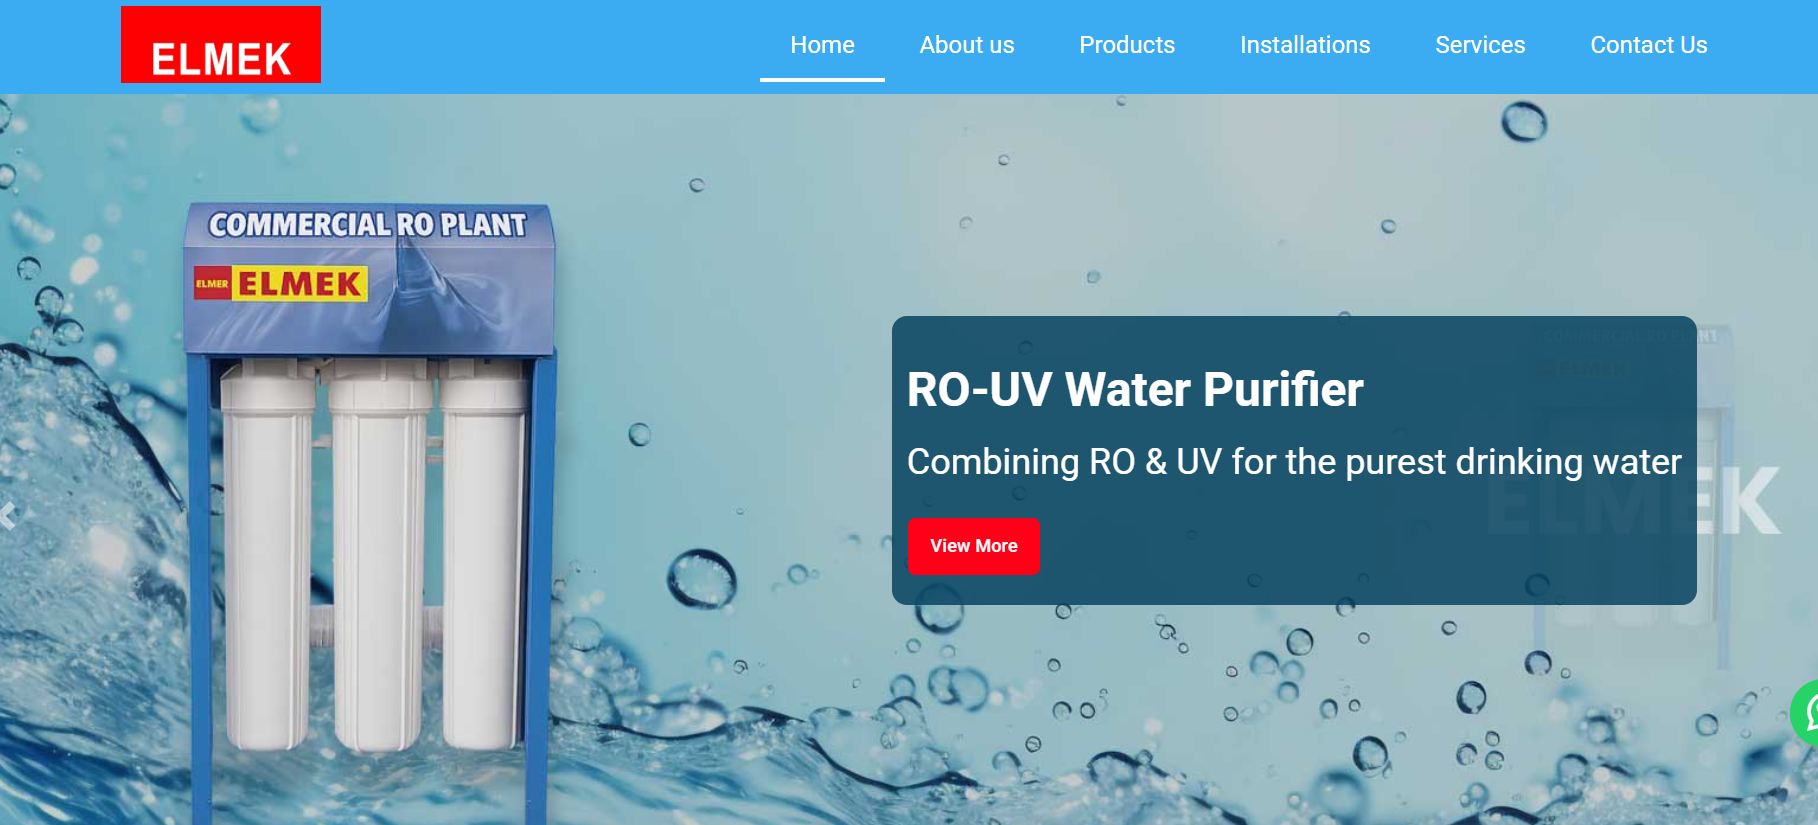The width and height of the screenshot is (1818, 825).
Task: Select the Home navigation tab
Action: tap(822, 45)
